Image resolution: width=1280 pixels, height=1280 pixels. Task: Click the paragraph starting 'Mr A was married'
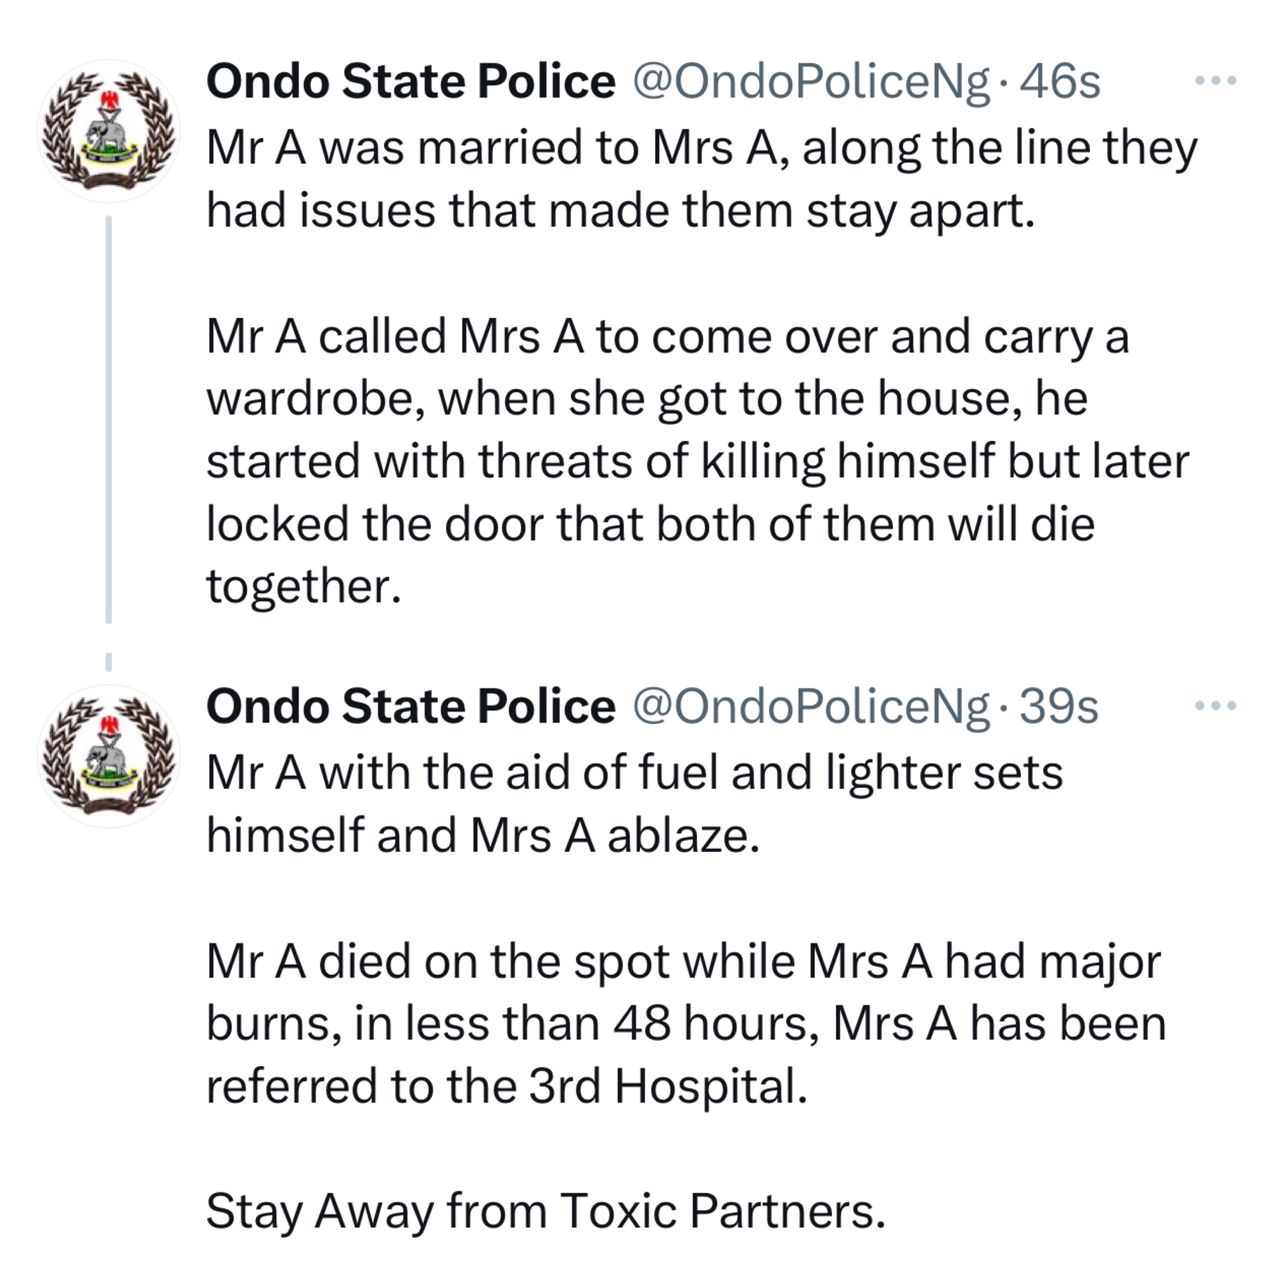(702, 180)
